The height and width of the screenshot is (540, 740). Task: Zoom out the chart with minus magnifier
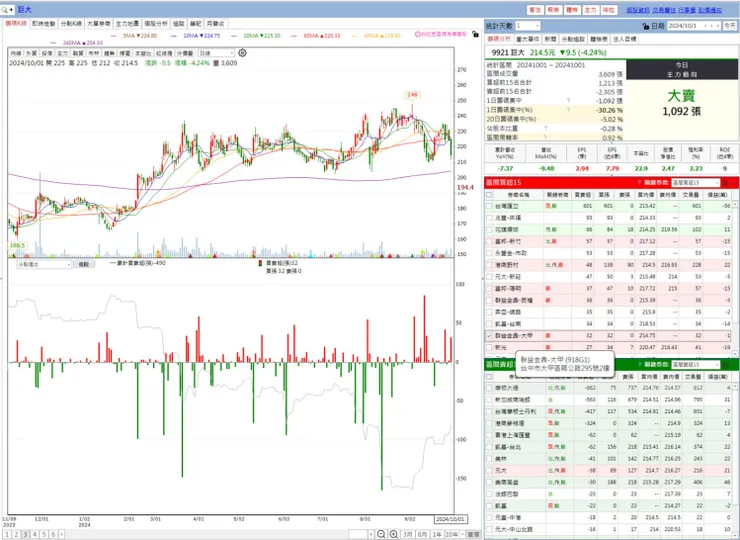point(381,534)
